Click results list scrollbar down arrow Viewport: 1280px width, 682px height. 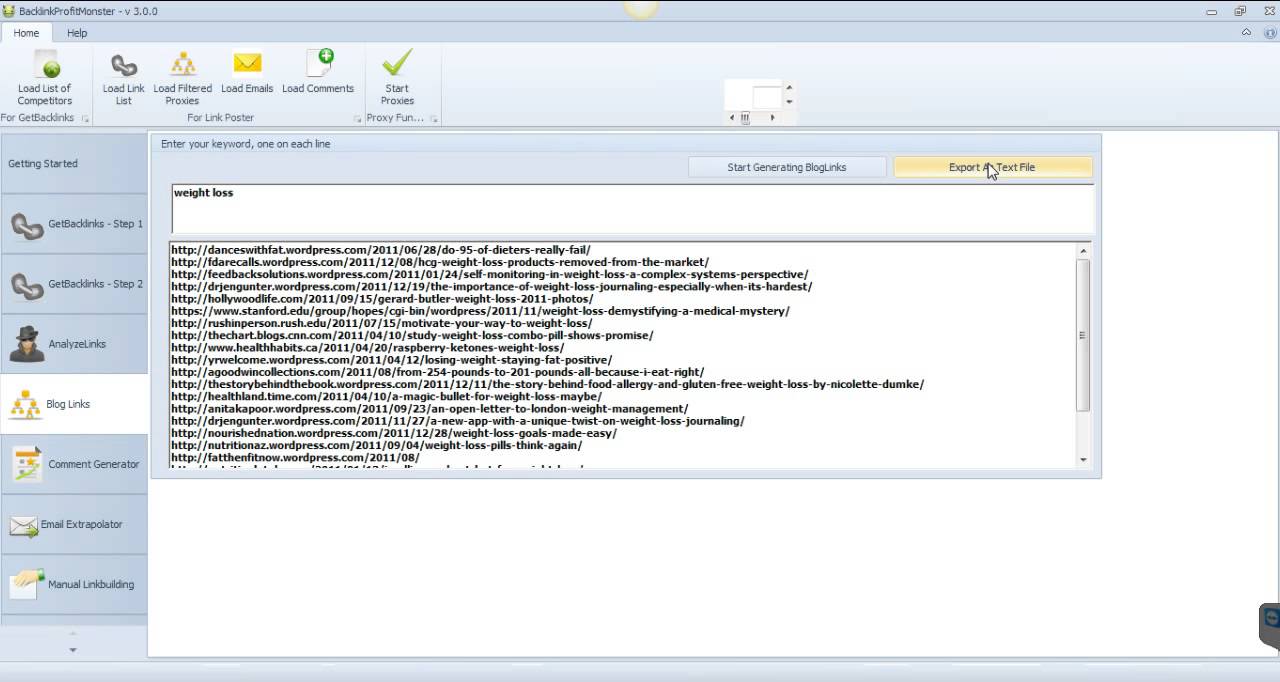(1083, 459)
